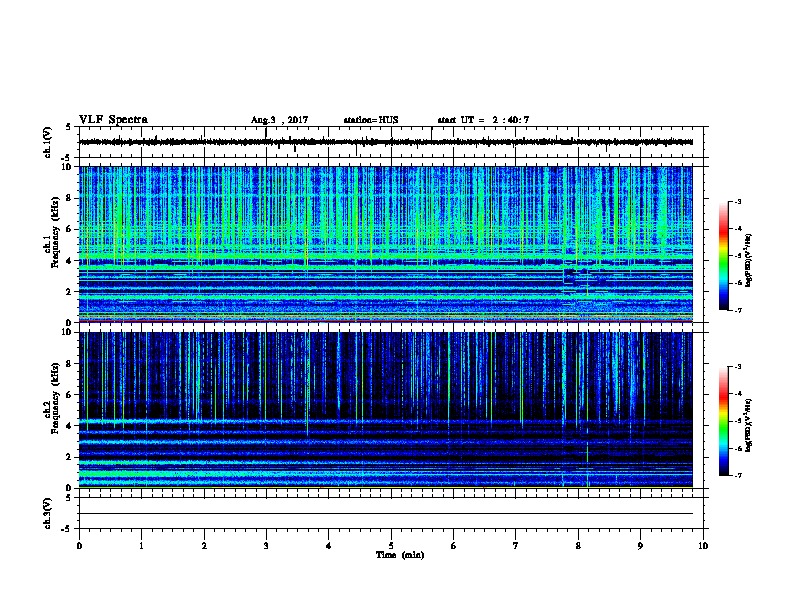Click time axis tick label "7"
Screen dimensions: 792x612
coord(516,546)
